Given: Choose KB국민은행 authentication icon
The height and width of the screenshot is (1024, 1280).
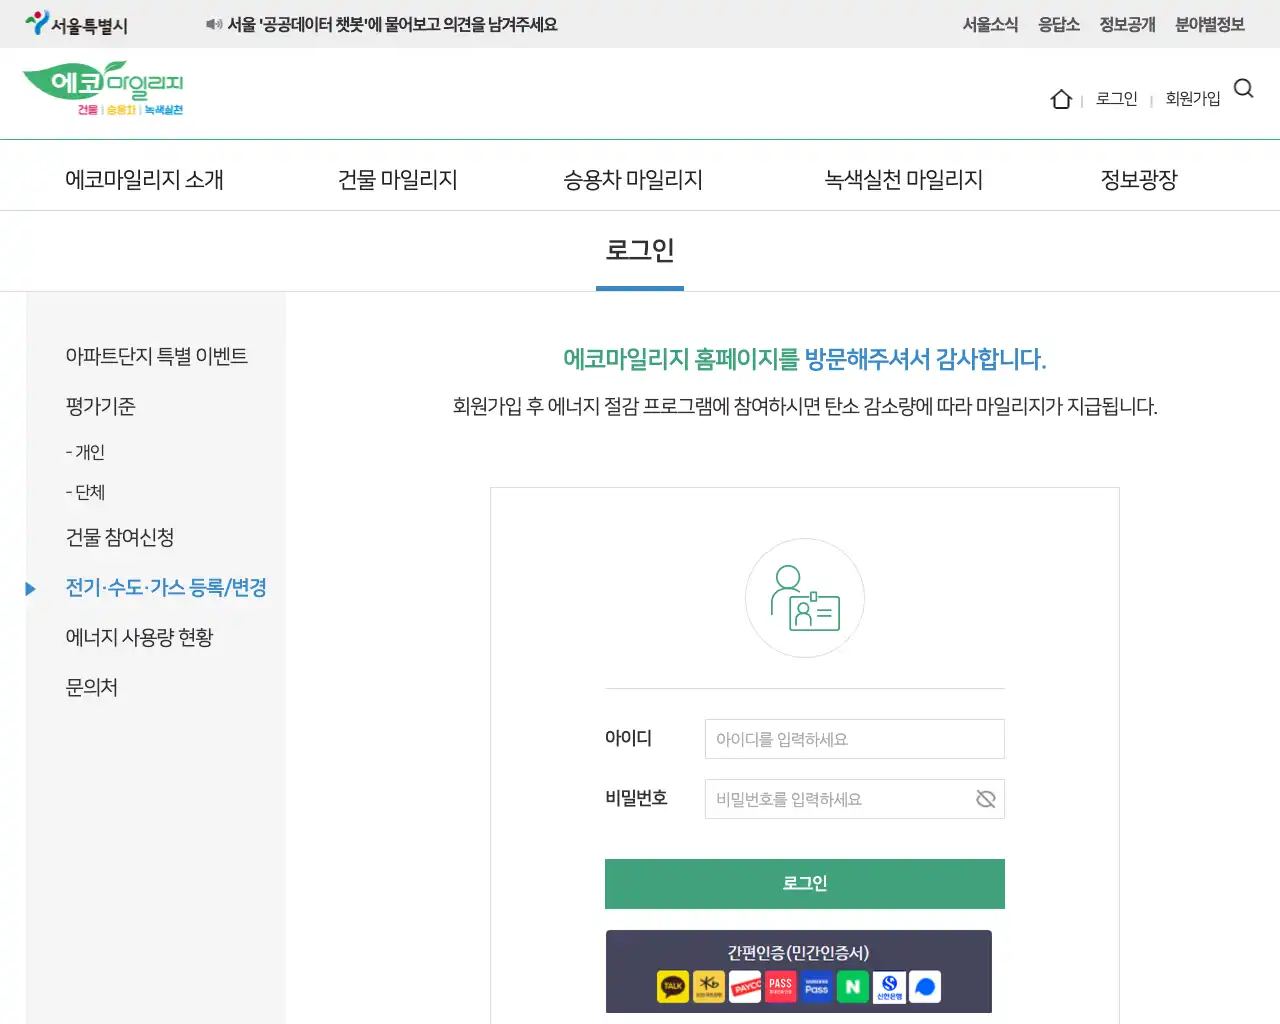Looking at the screenshot, I should pos(709,987).
